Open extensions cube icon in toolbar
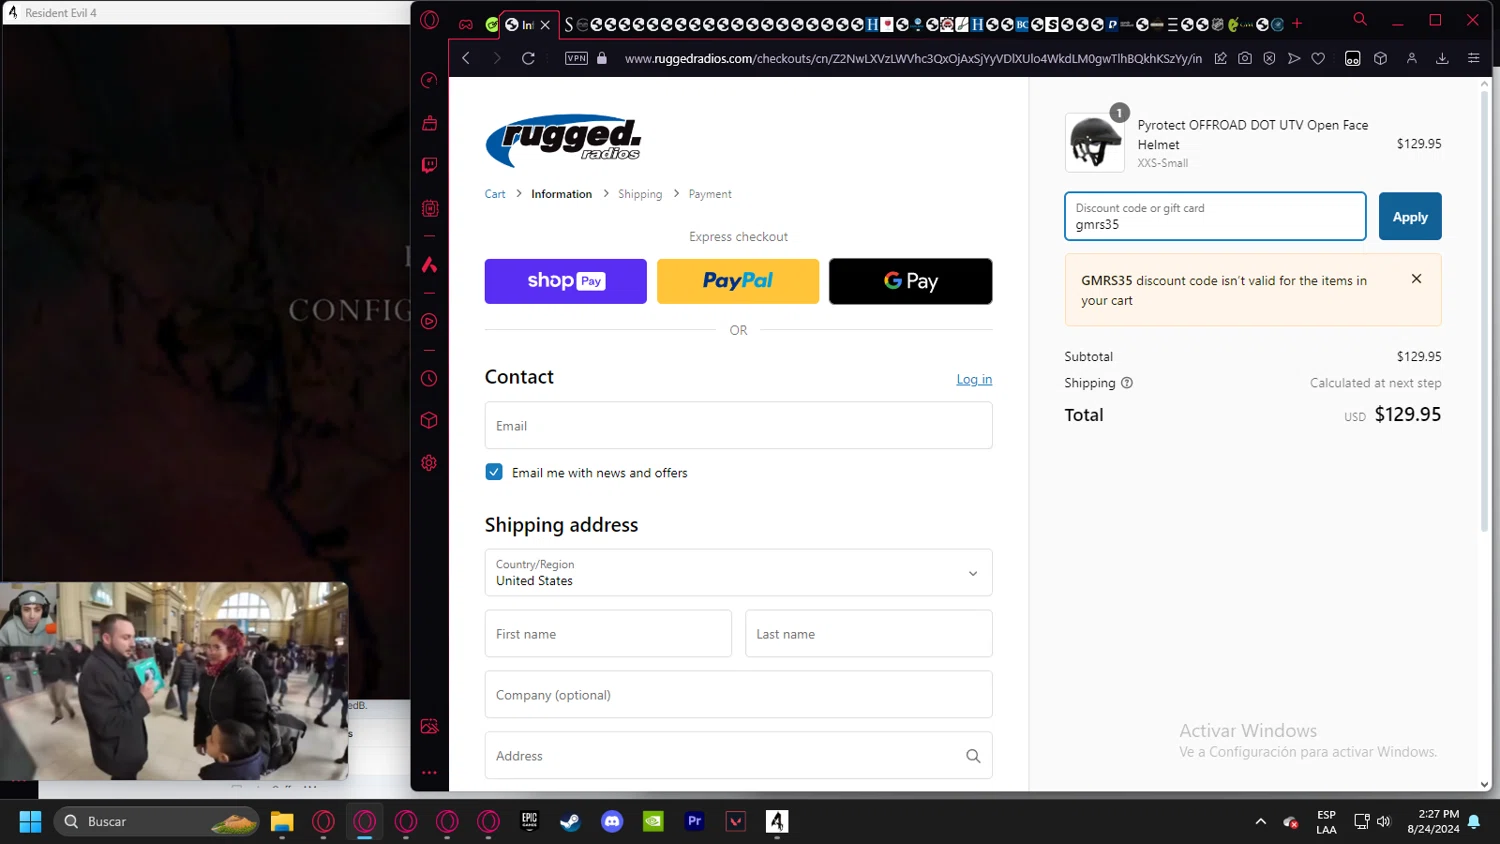Viewport: 1500px width, 844px height. point(1381,58)
